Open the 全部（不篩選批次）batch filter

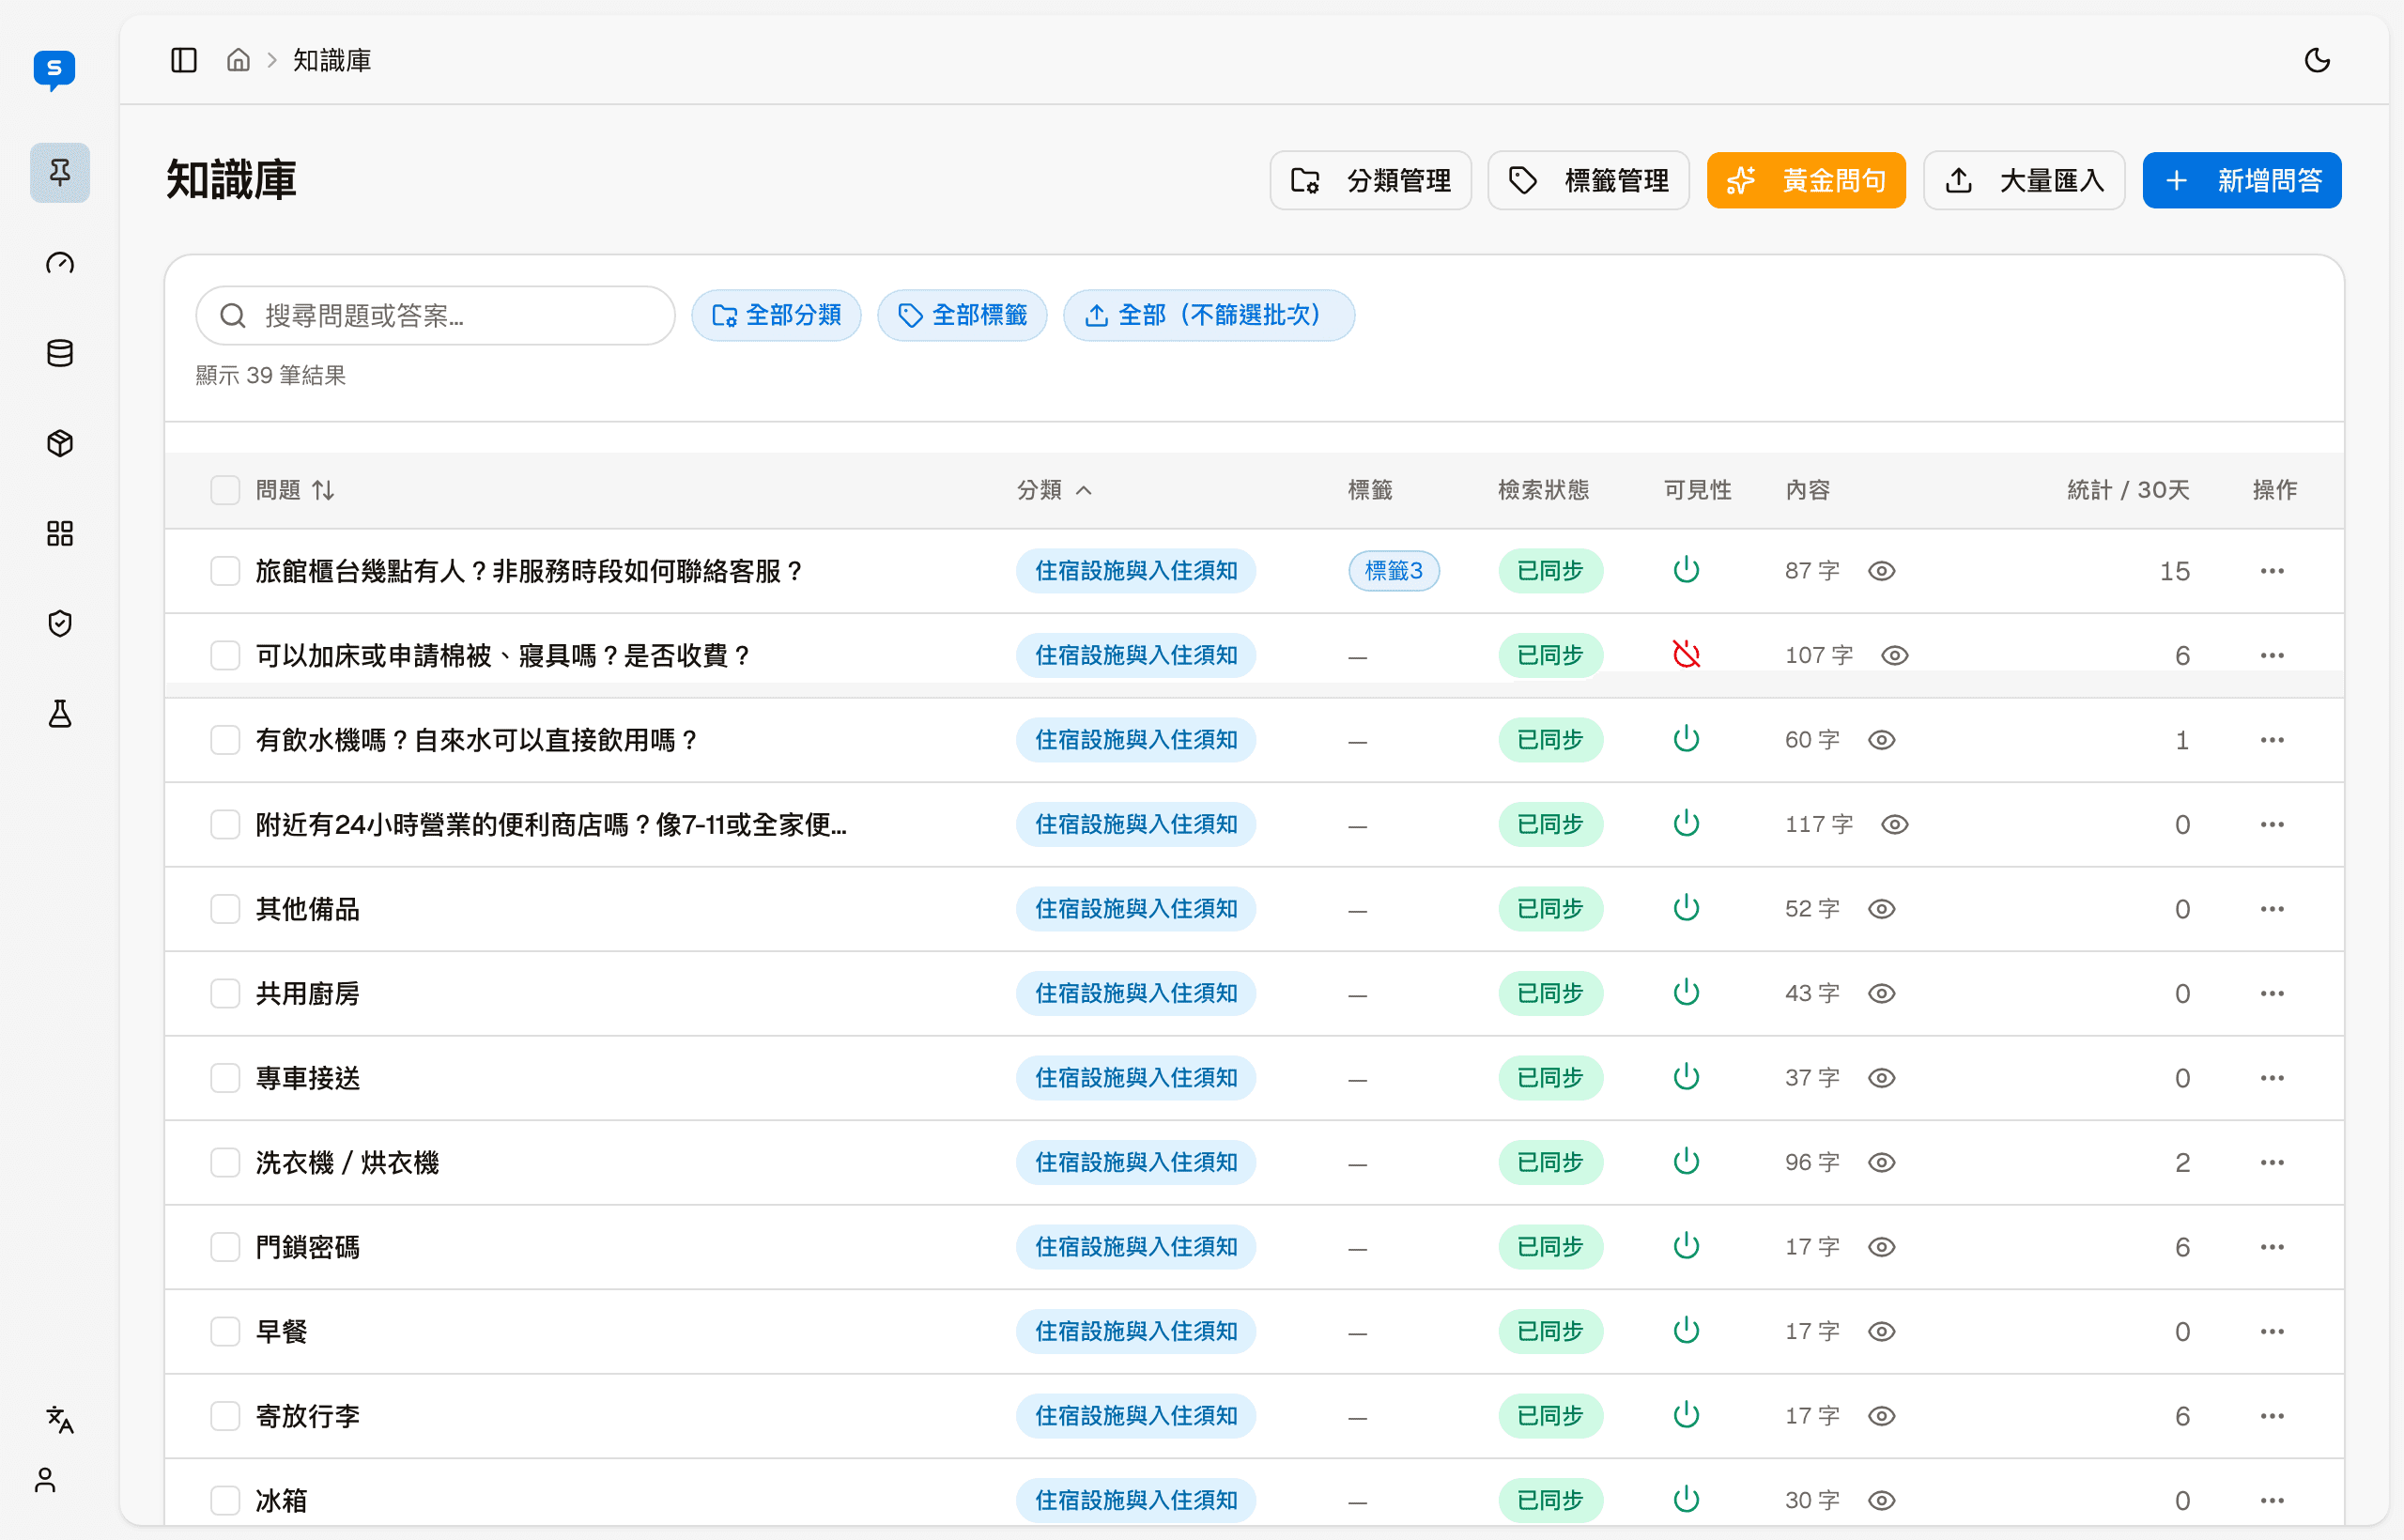point(1209,316)
